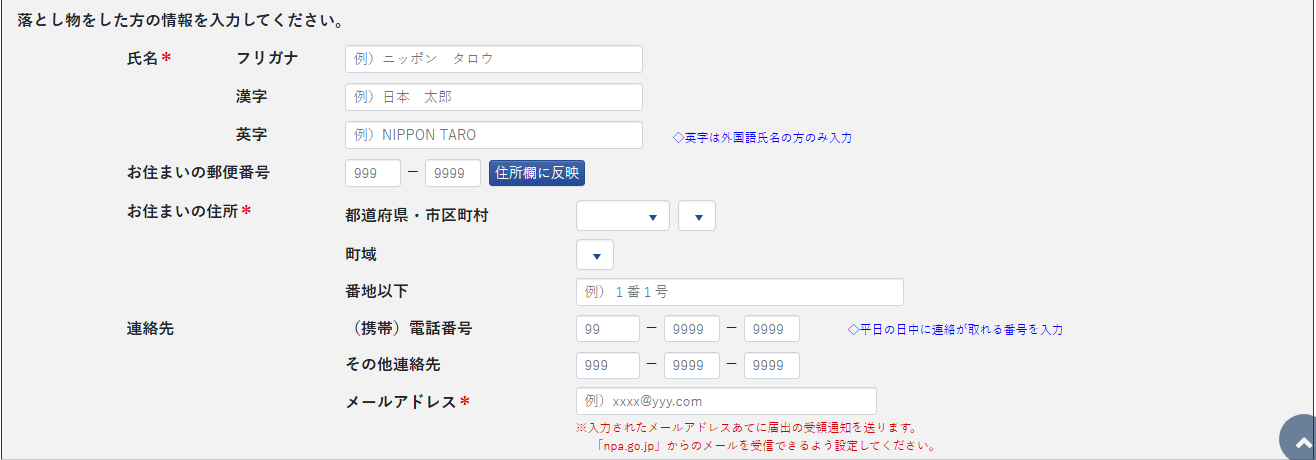
Task: Open the prefecture dropdown
Action: (x=622, y=216)
